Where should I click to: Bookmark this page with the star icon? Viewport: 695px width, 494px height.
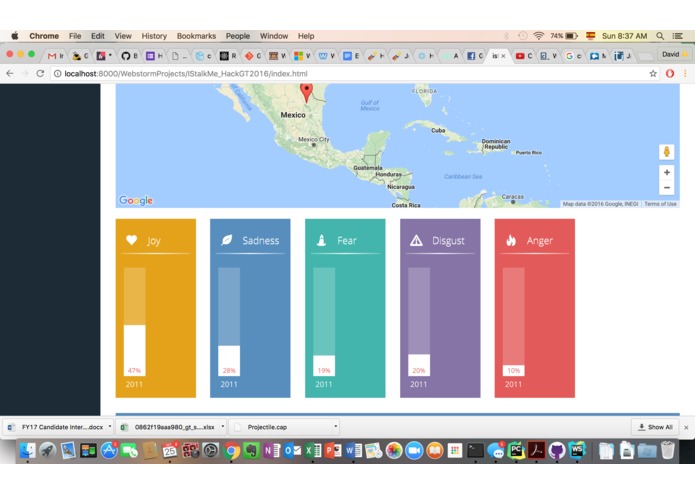pyautogui.click(x=652, y=74)
